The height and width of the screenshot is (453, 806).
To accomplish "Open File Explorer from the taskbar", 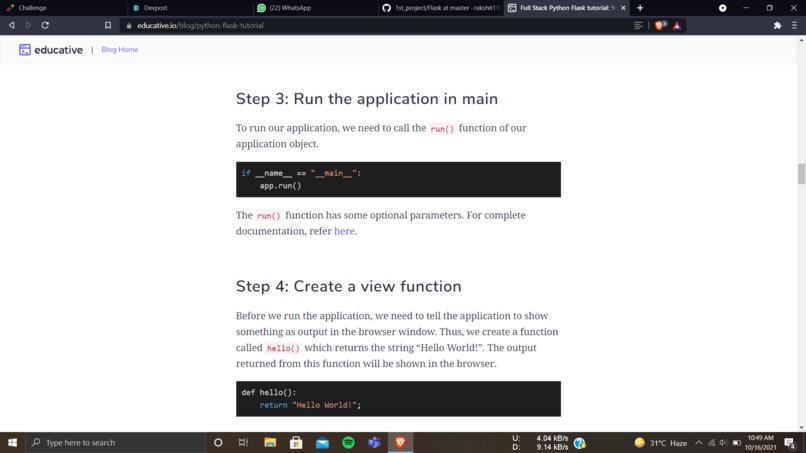I will 270,442.
